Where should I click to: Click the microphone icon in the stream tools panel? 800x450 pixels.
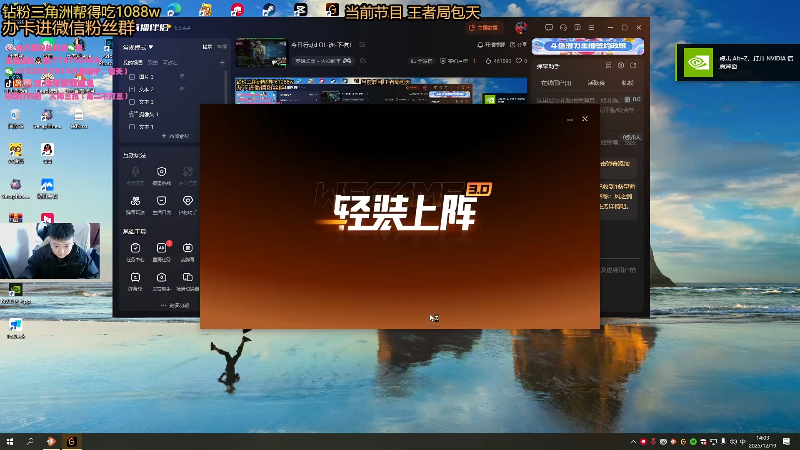click(x=135, y=172)
